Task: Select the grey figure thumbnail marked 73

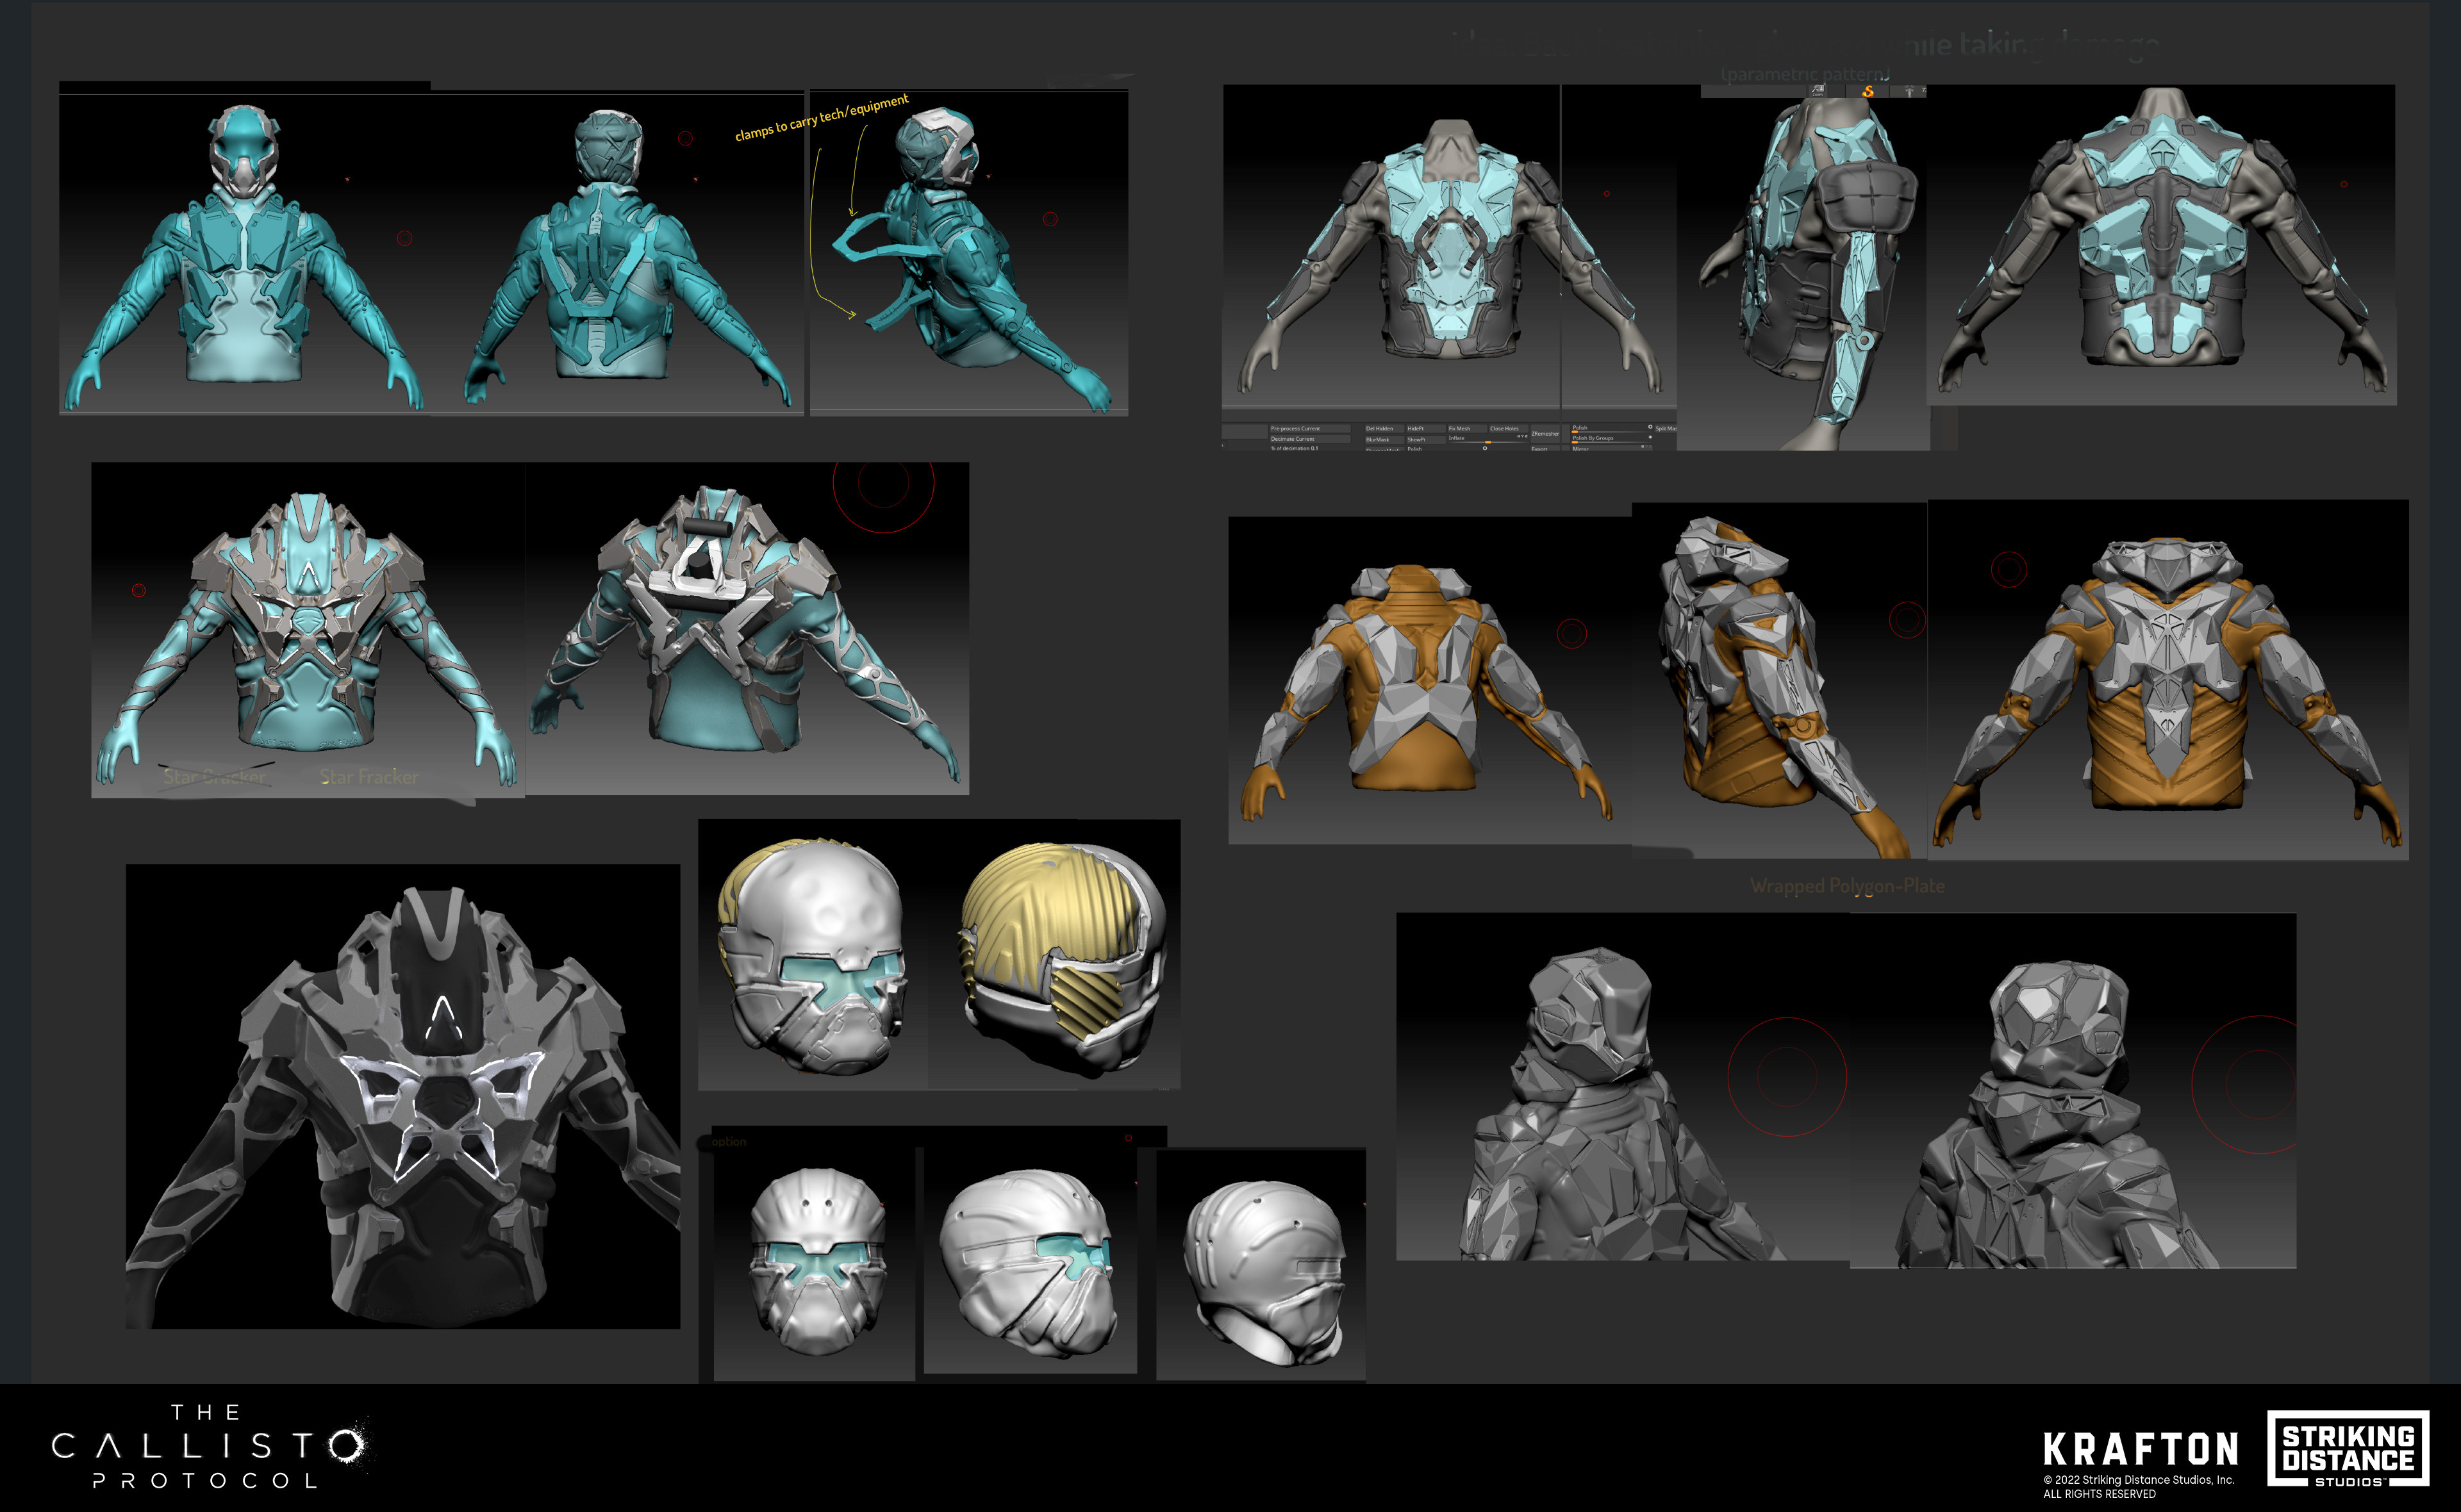Action: [x=1908, y=91]
